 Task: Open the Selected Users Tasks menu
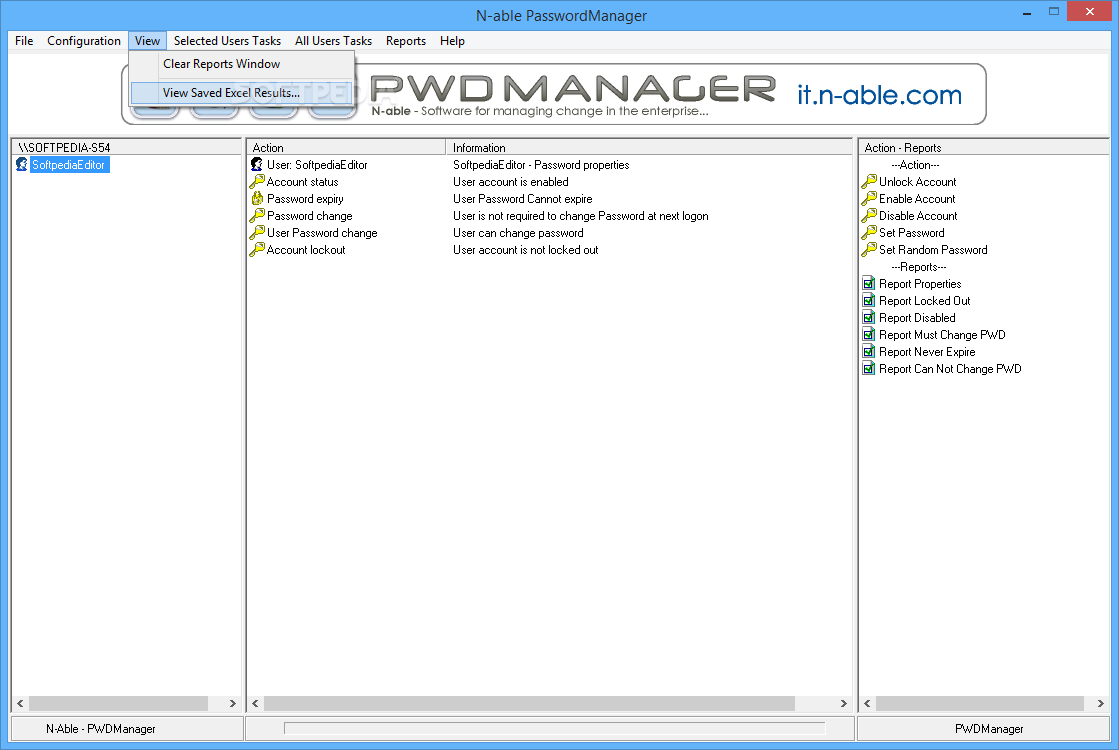tap(227, 41)
